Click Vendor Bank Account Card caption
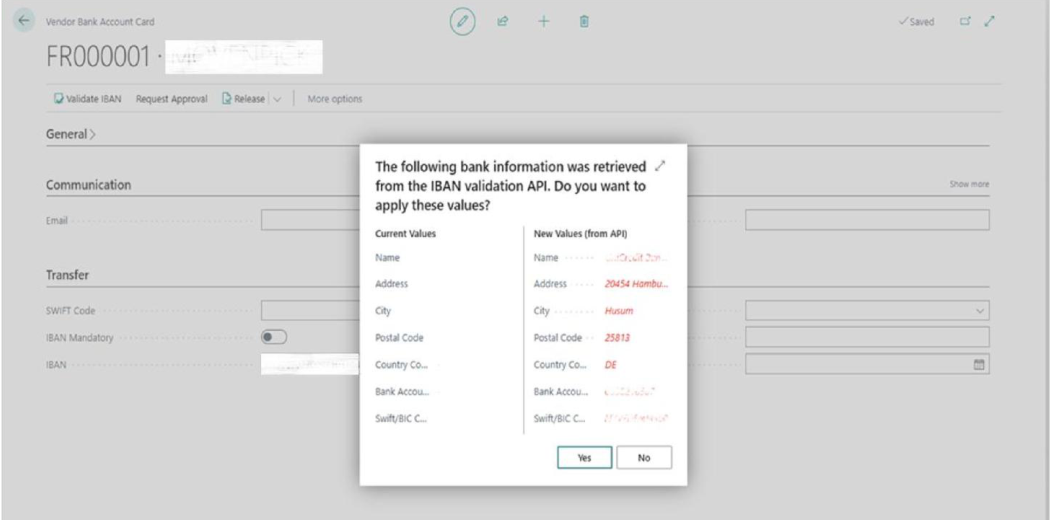Screen dimensions: 1050x520 100,21
